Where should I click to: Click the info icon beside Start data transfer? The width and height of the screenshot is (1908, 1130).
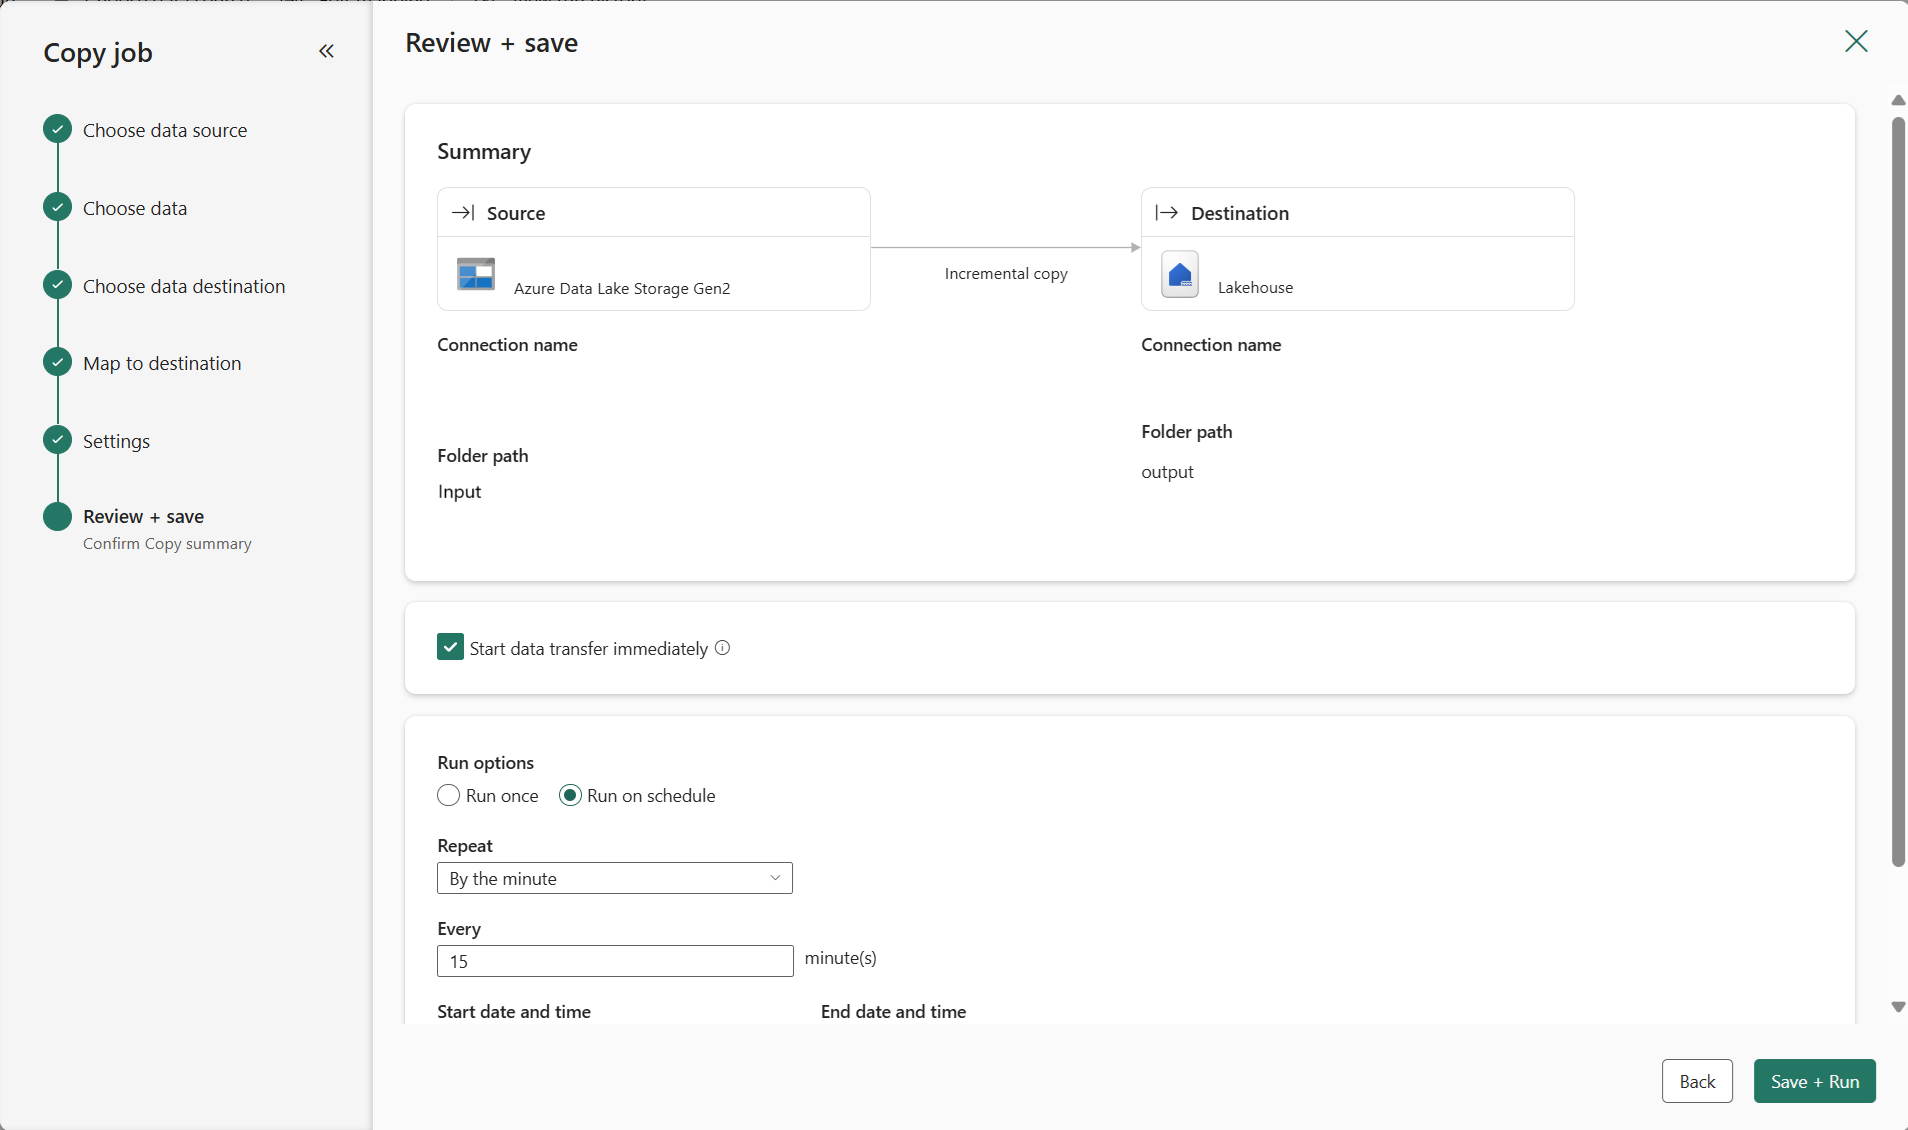723,648
